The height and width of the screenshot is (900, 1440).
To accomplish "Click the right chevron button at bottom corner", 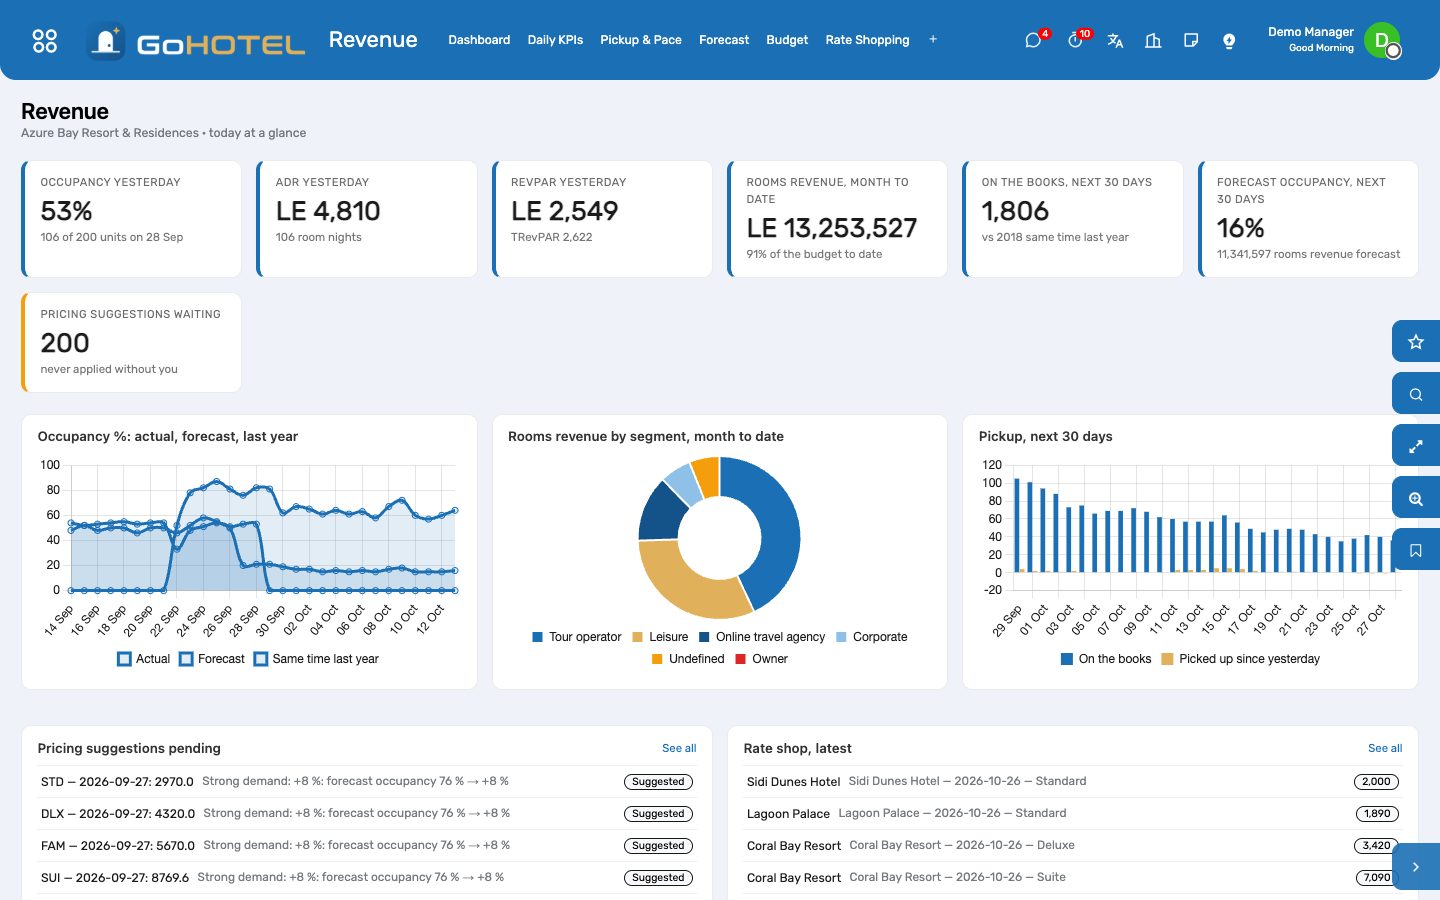I will (1416, 867).
